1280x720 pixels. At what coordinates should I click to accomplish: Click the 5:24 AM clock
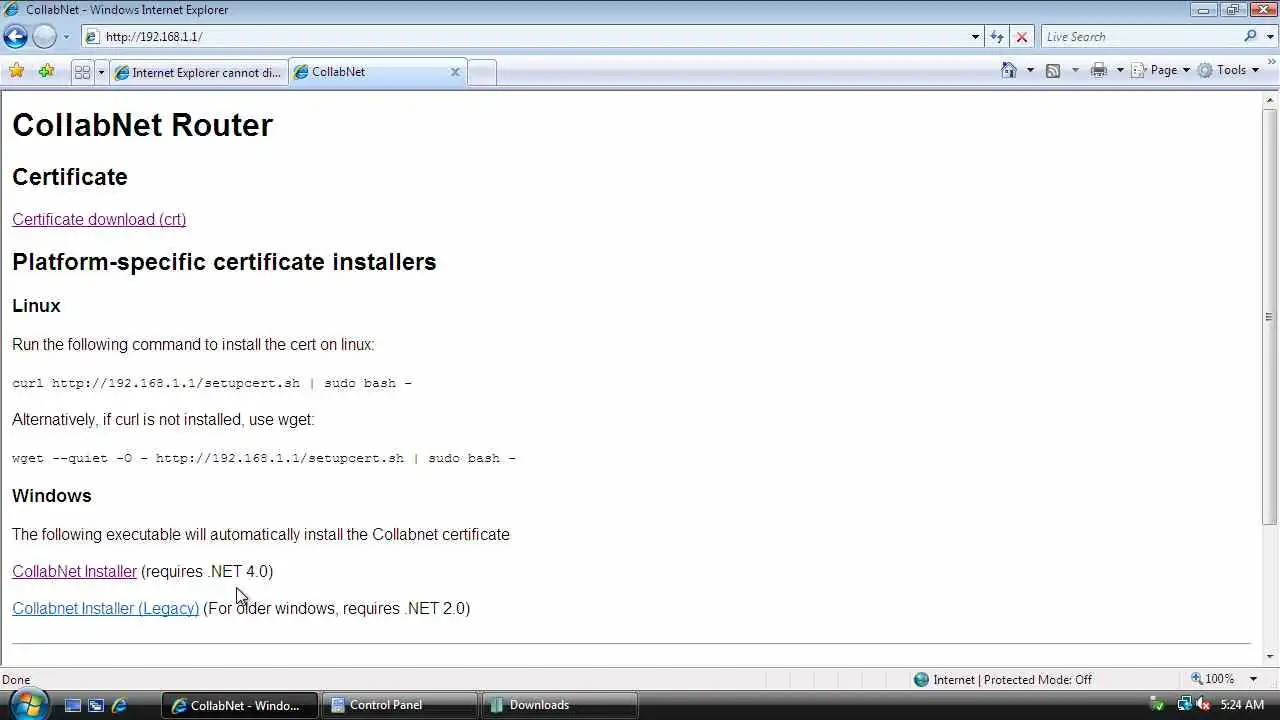click(1242, 705)
